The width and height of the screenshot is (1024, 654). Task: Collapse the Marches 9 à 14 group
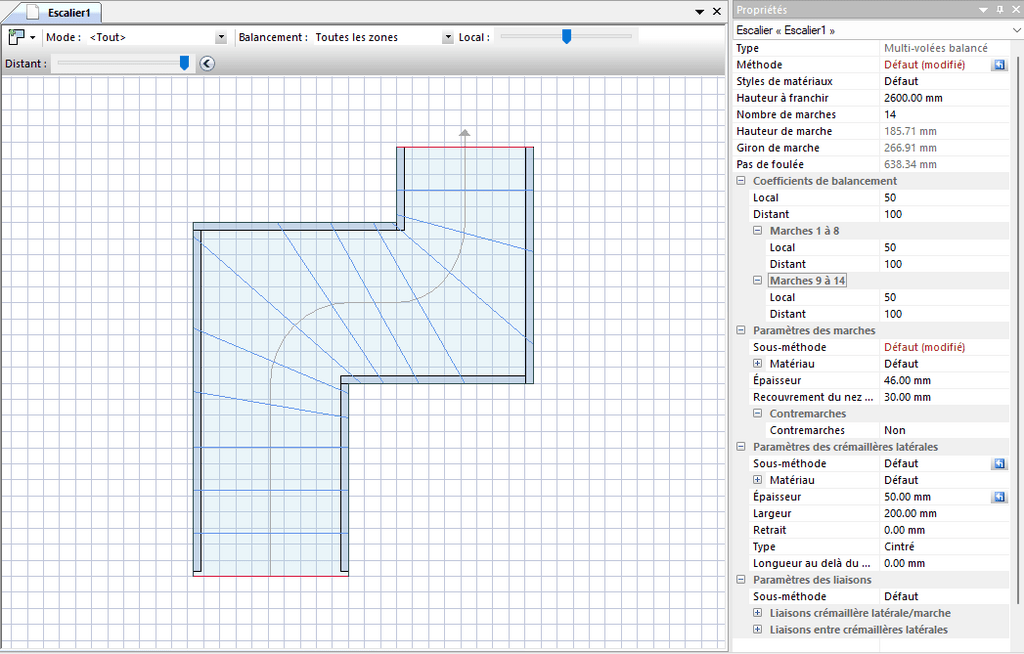(758, 280)
